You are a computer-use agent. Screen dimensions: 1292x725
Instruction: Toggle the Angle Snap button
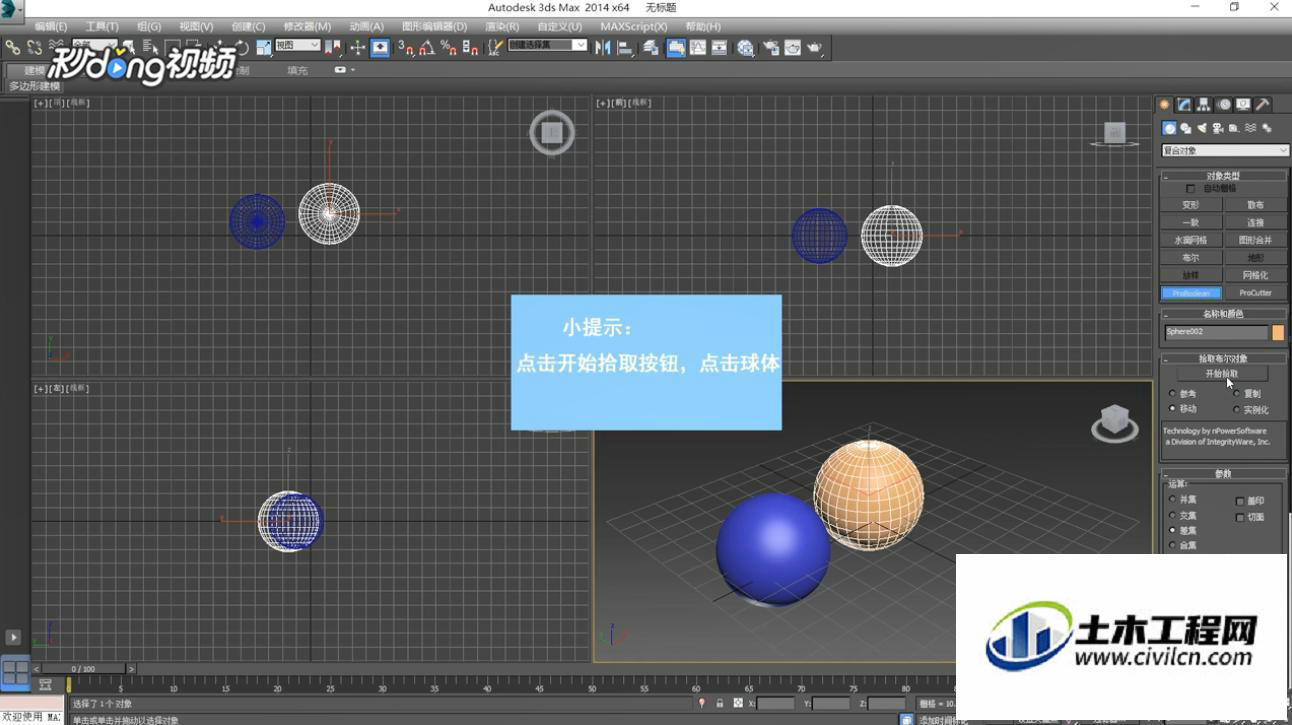427,47
